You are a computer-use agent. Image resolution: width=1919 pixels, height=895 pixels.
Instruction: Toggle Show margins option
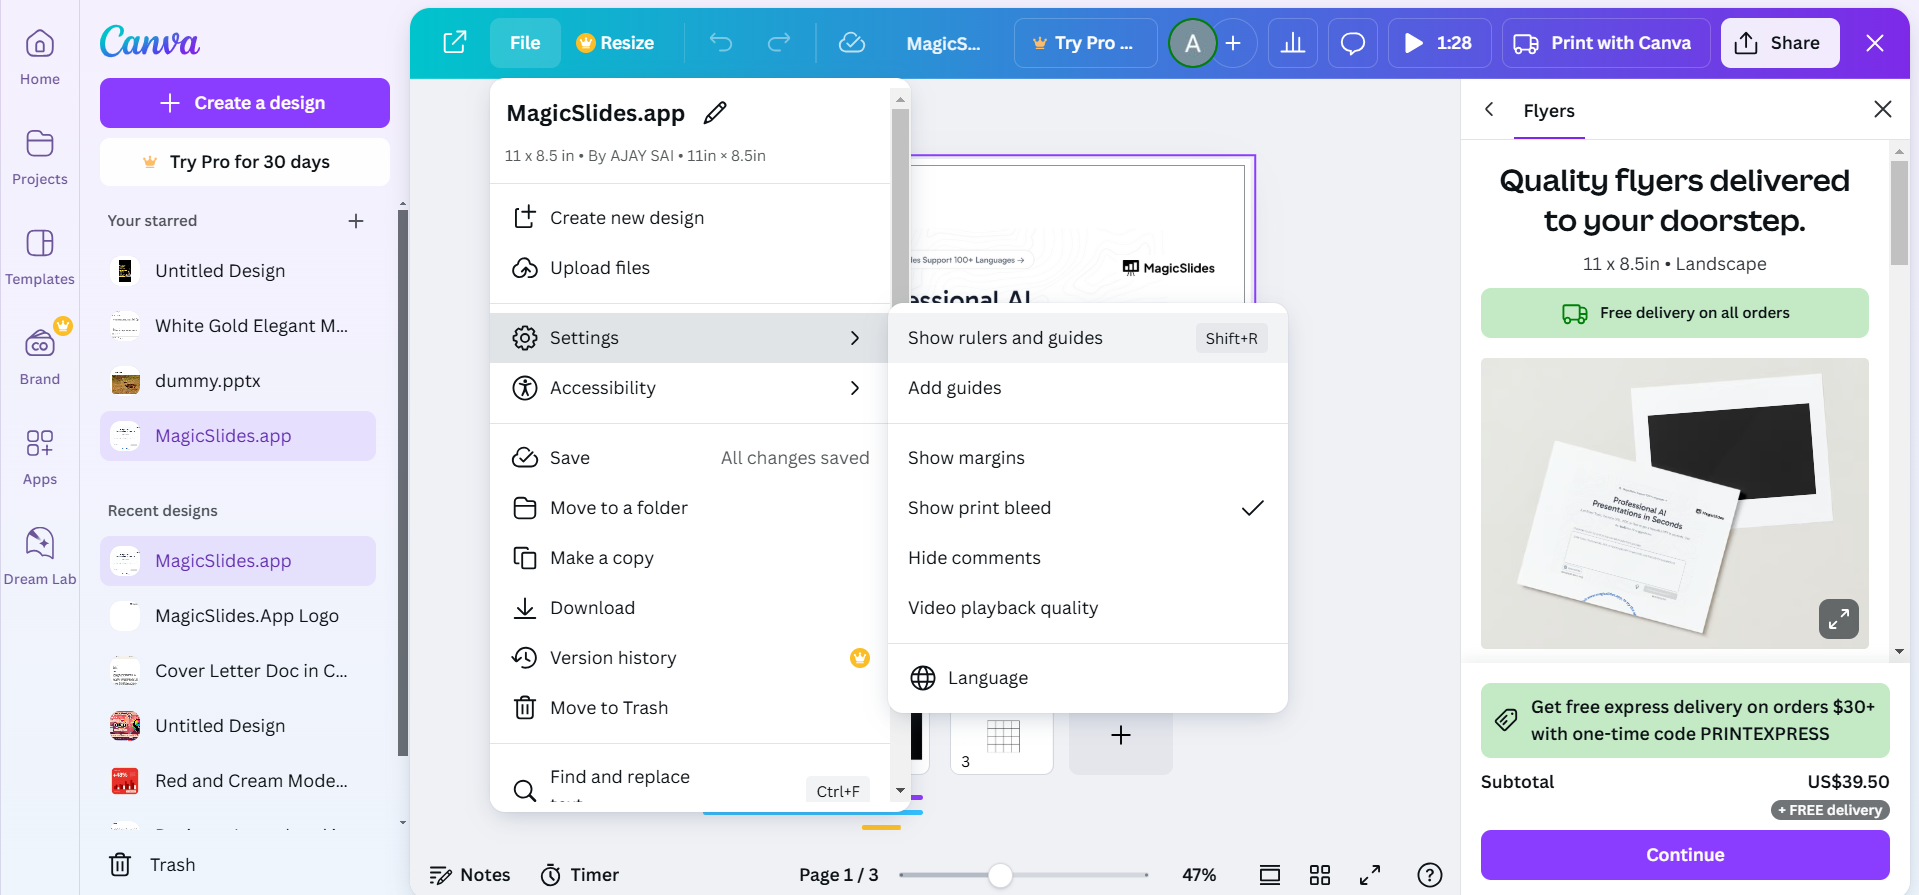point(1088,458)
